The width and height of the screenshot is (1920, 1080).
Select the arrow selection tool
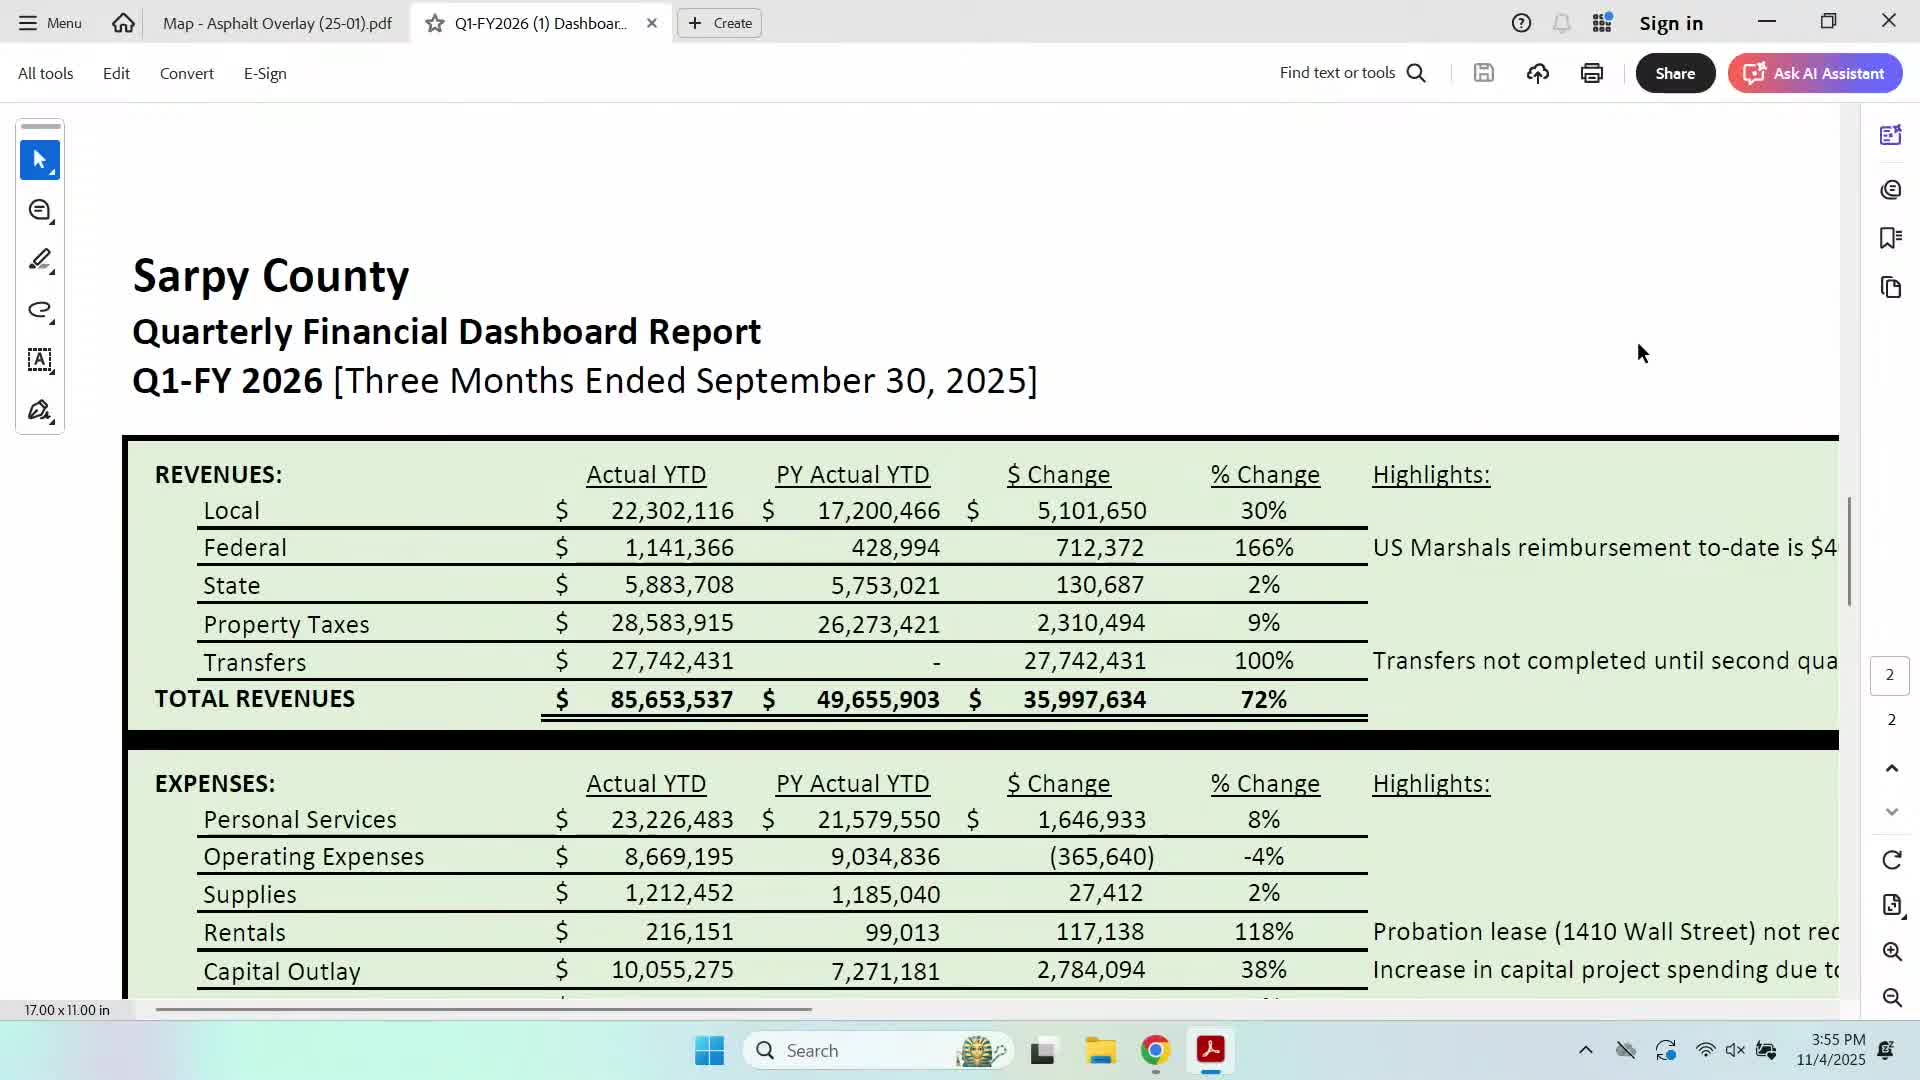[x=40, y=160]
